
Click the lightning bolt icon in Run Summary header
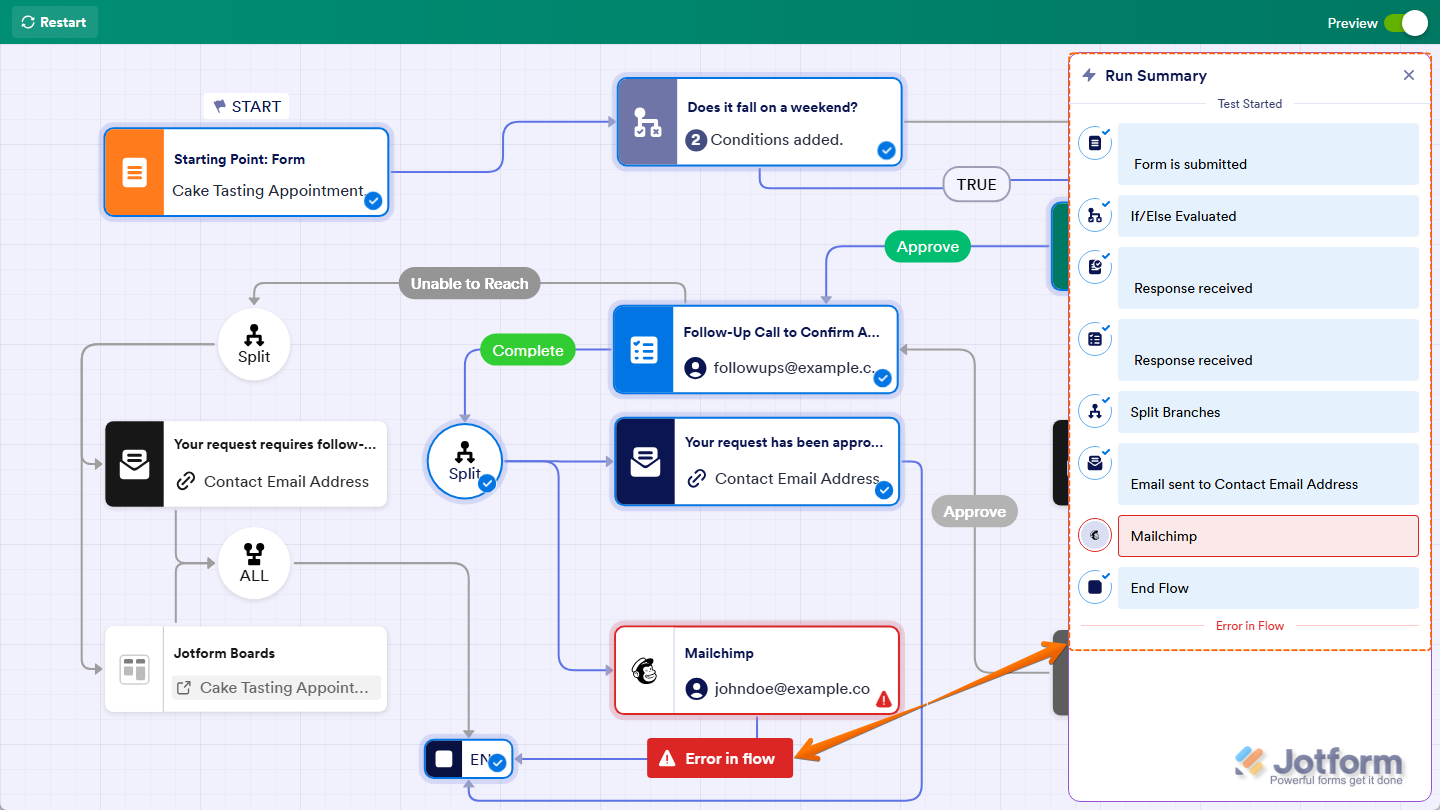pos(1087,75)
